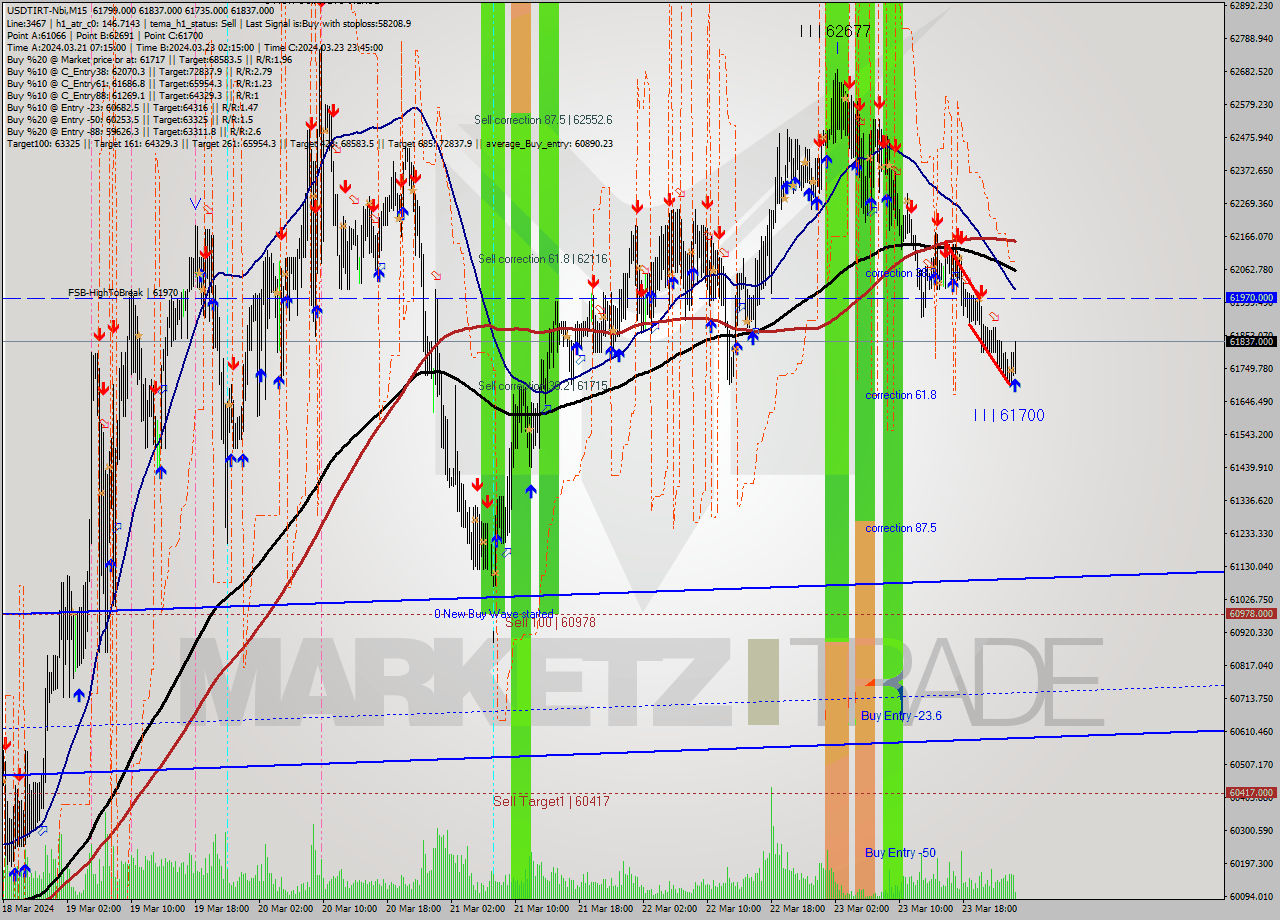Viewport: 1280px width, 920px height.
Task: Select the 22 Mar 10:00 time label
Action: tap(732, 909)
